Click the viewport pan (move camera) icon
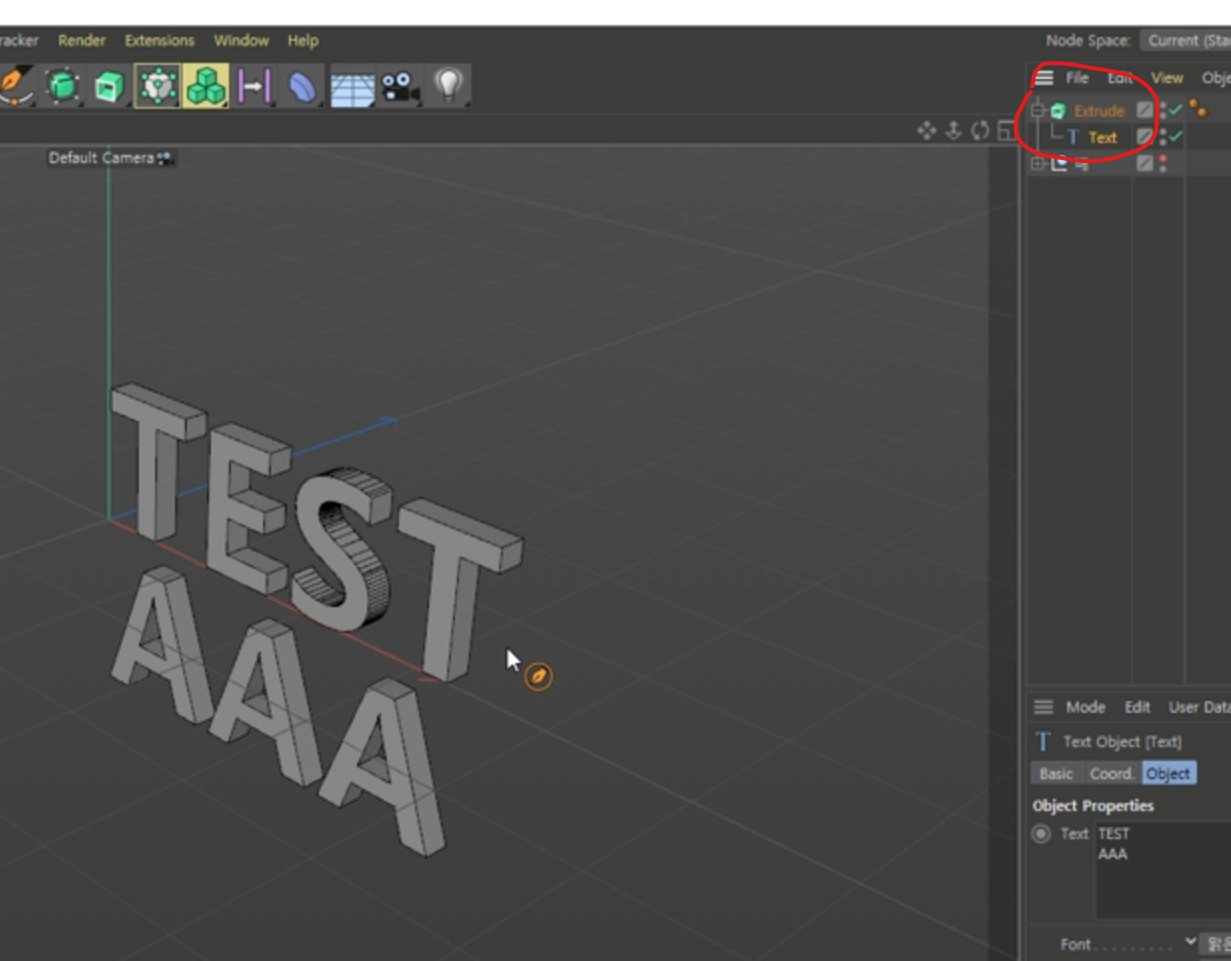The image size is (1231, 961). point(926,131)
